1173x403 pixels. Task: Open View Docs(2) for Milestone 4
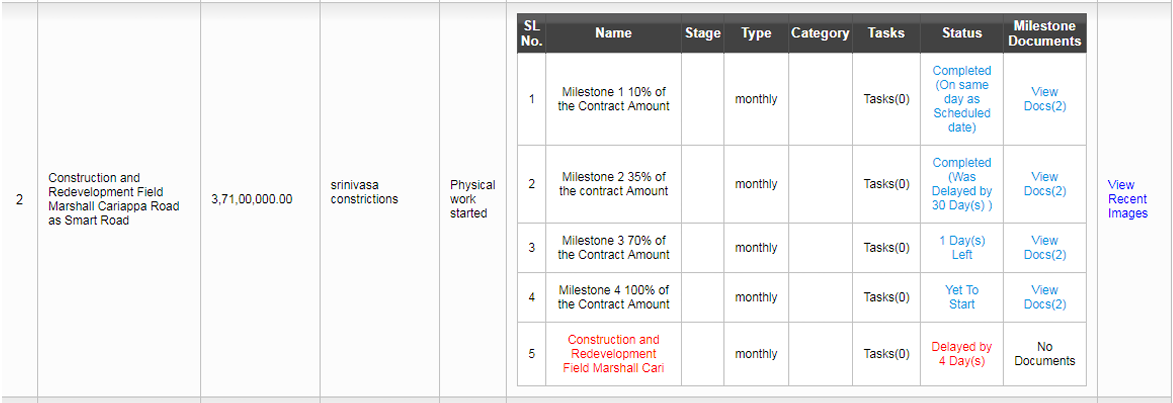[1044, 297]
